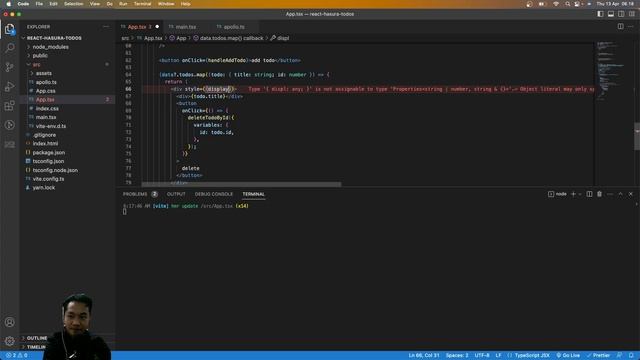Expand the node_modules folder
Screen dimensions: 640x360
tap(50, 47)
